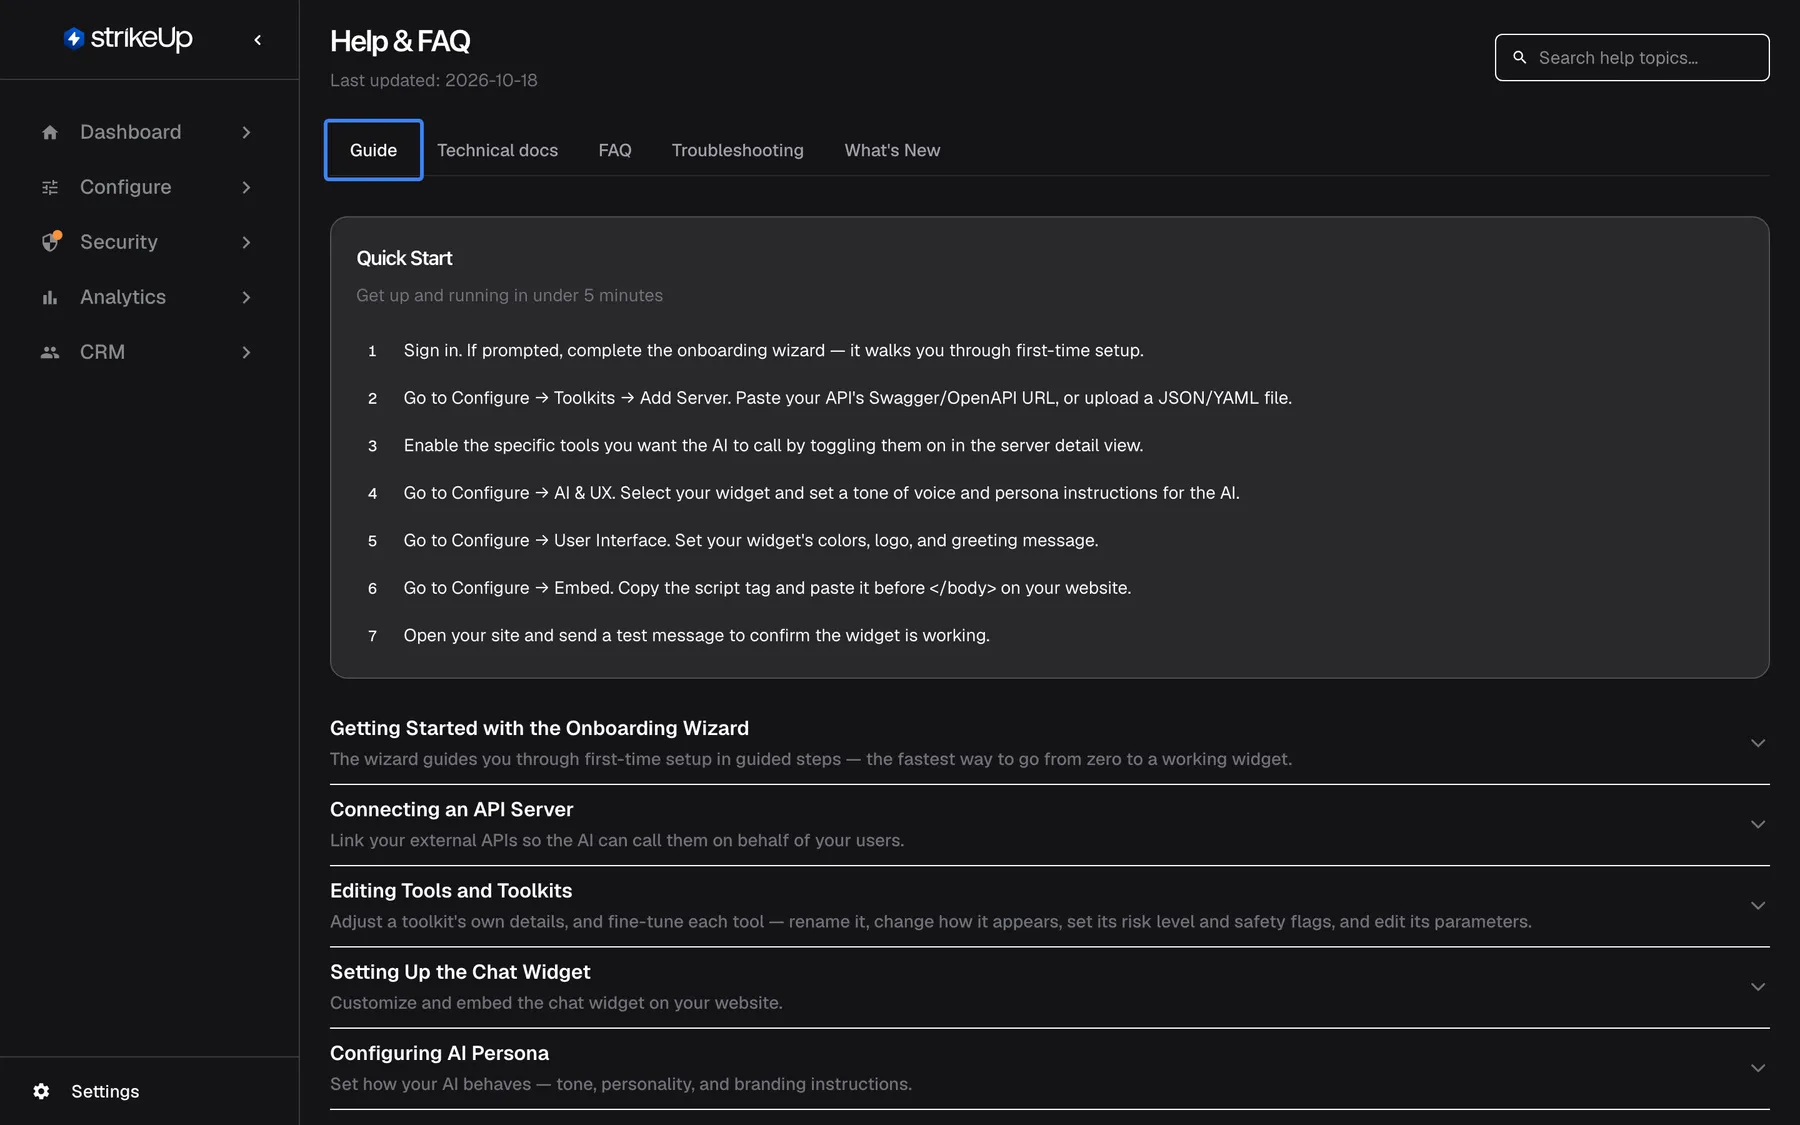Expand the Analytics submenu chevron
1800x1125 pixels.
[x=246, y=297]
